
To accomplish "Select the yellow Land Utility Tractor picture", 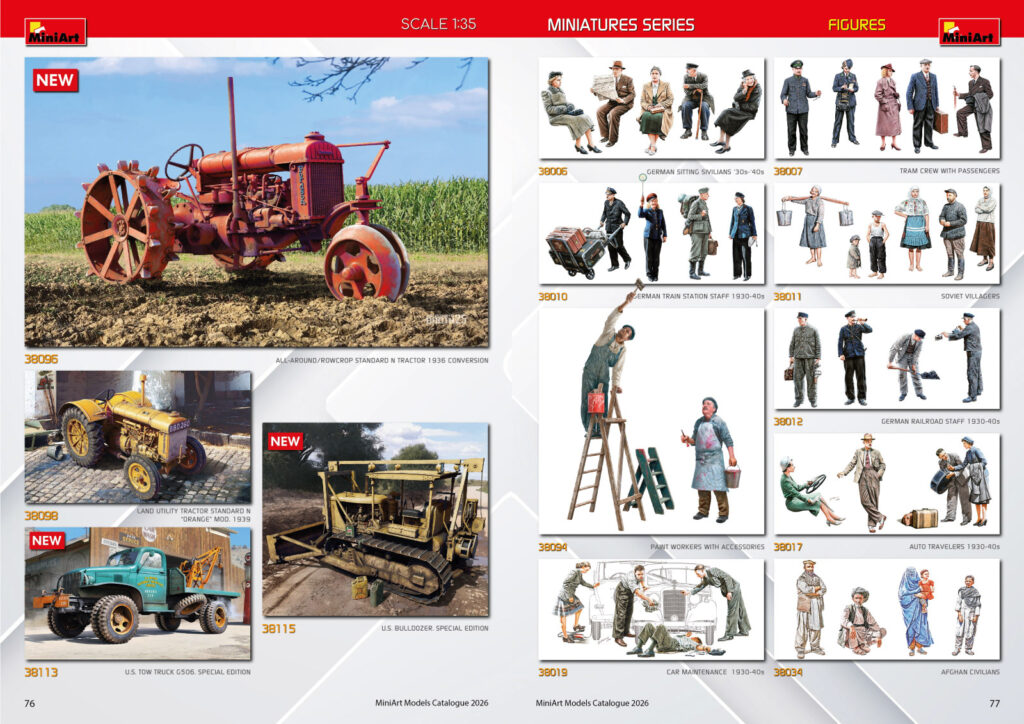I will (138, 437).
